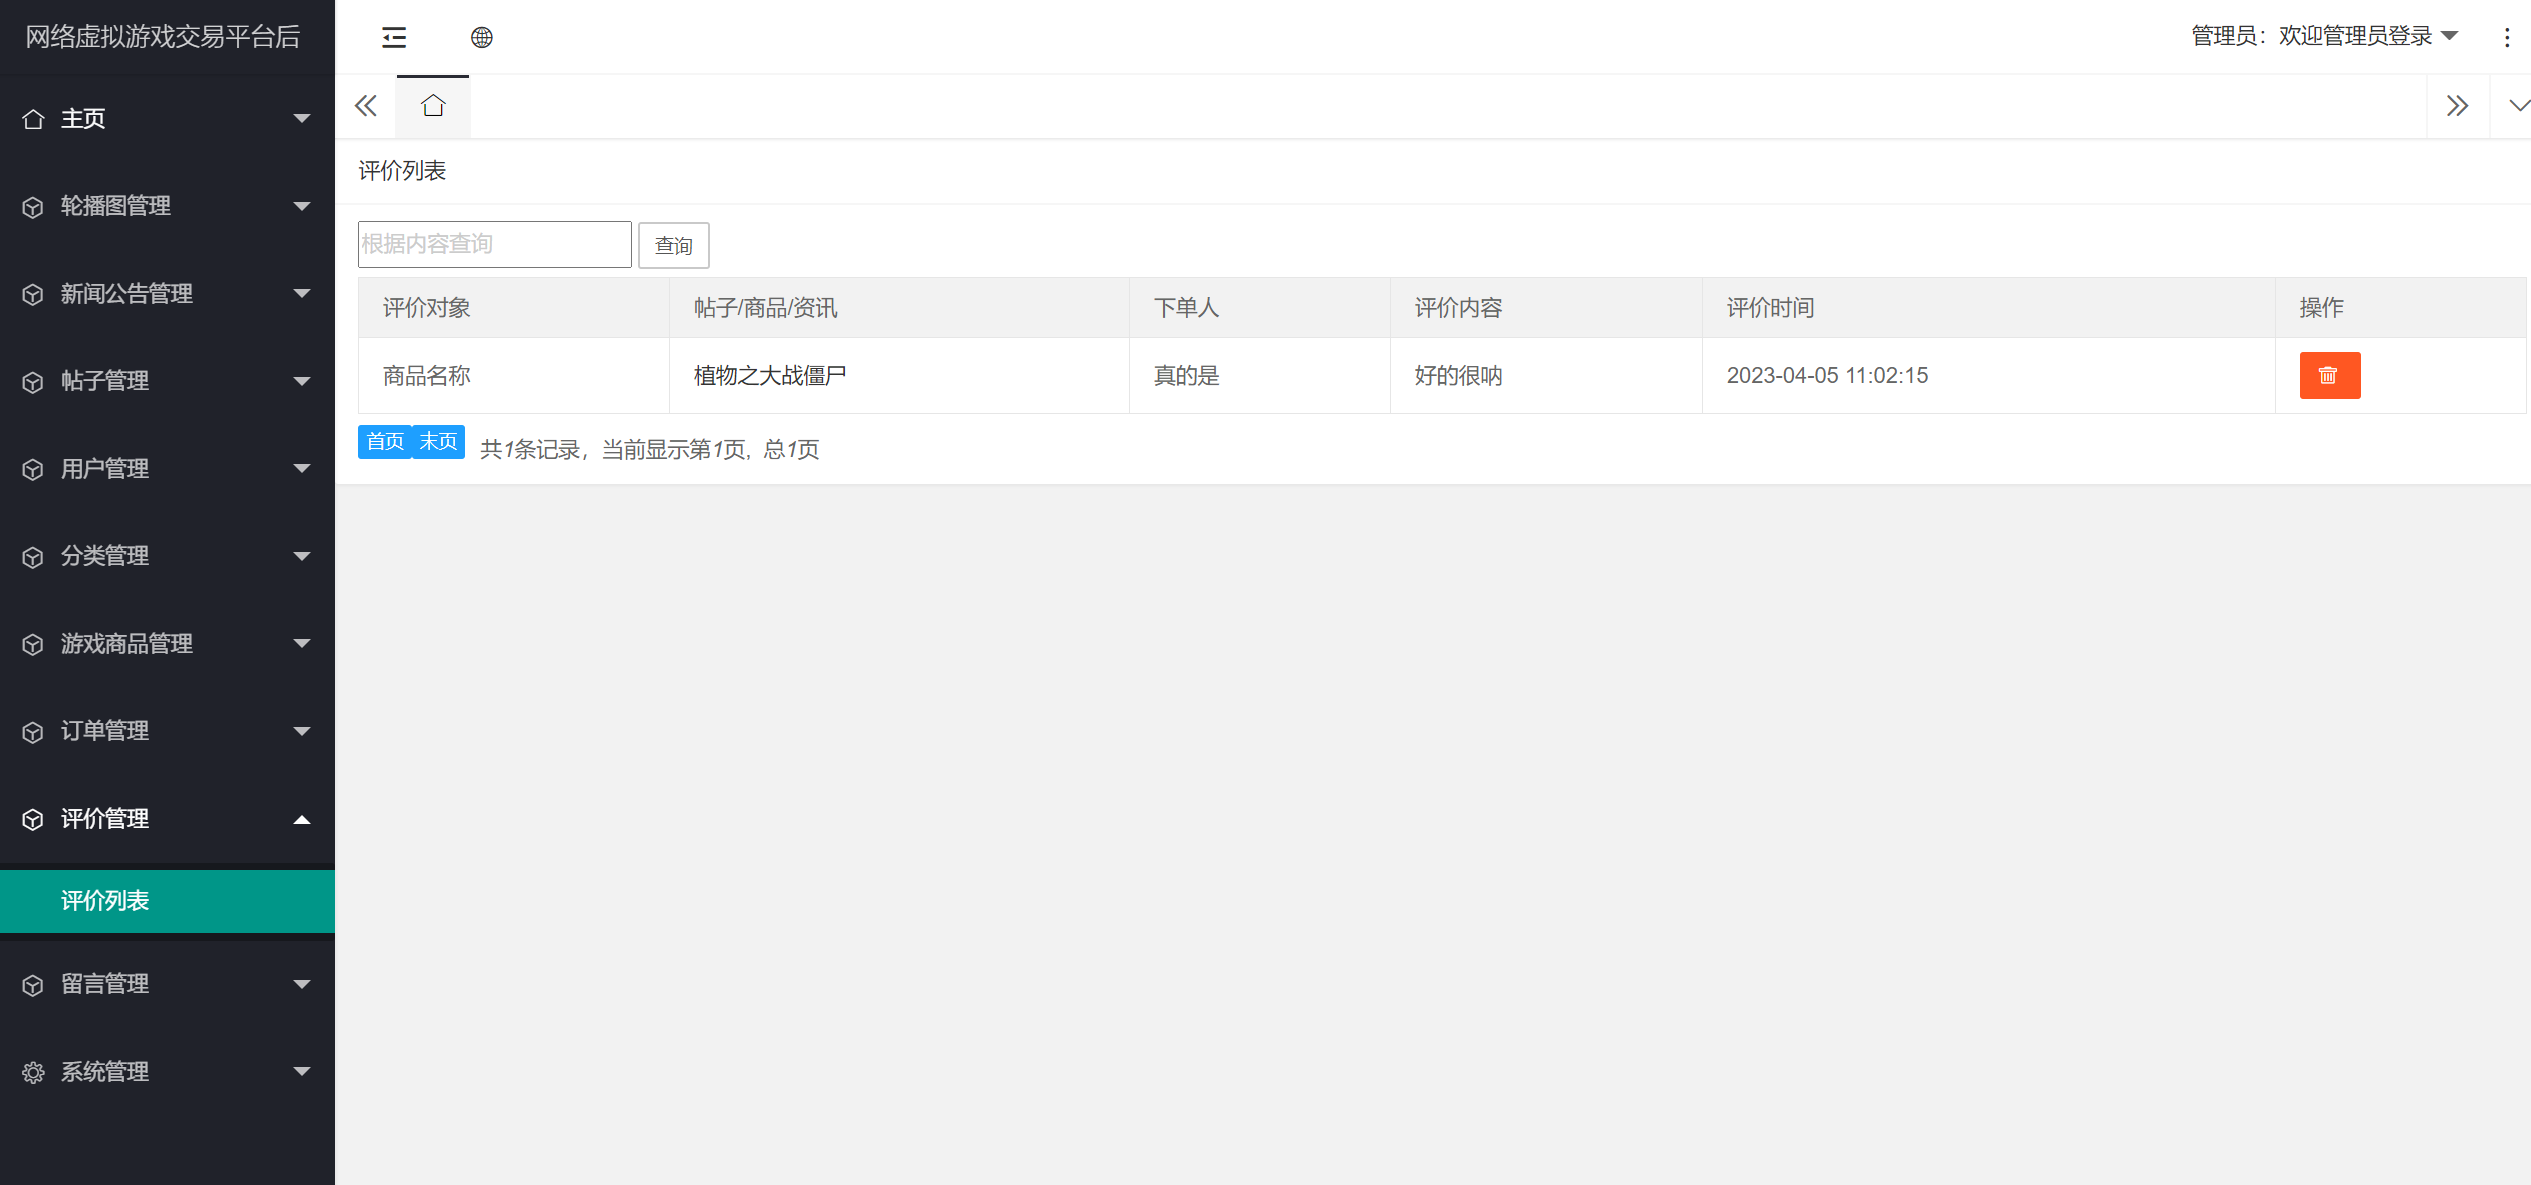Click the red trash delete button
This screenshot has width=2531, height=1185.
(x=2329, y=375)
